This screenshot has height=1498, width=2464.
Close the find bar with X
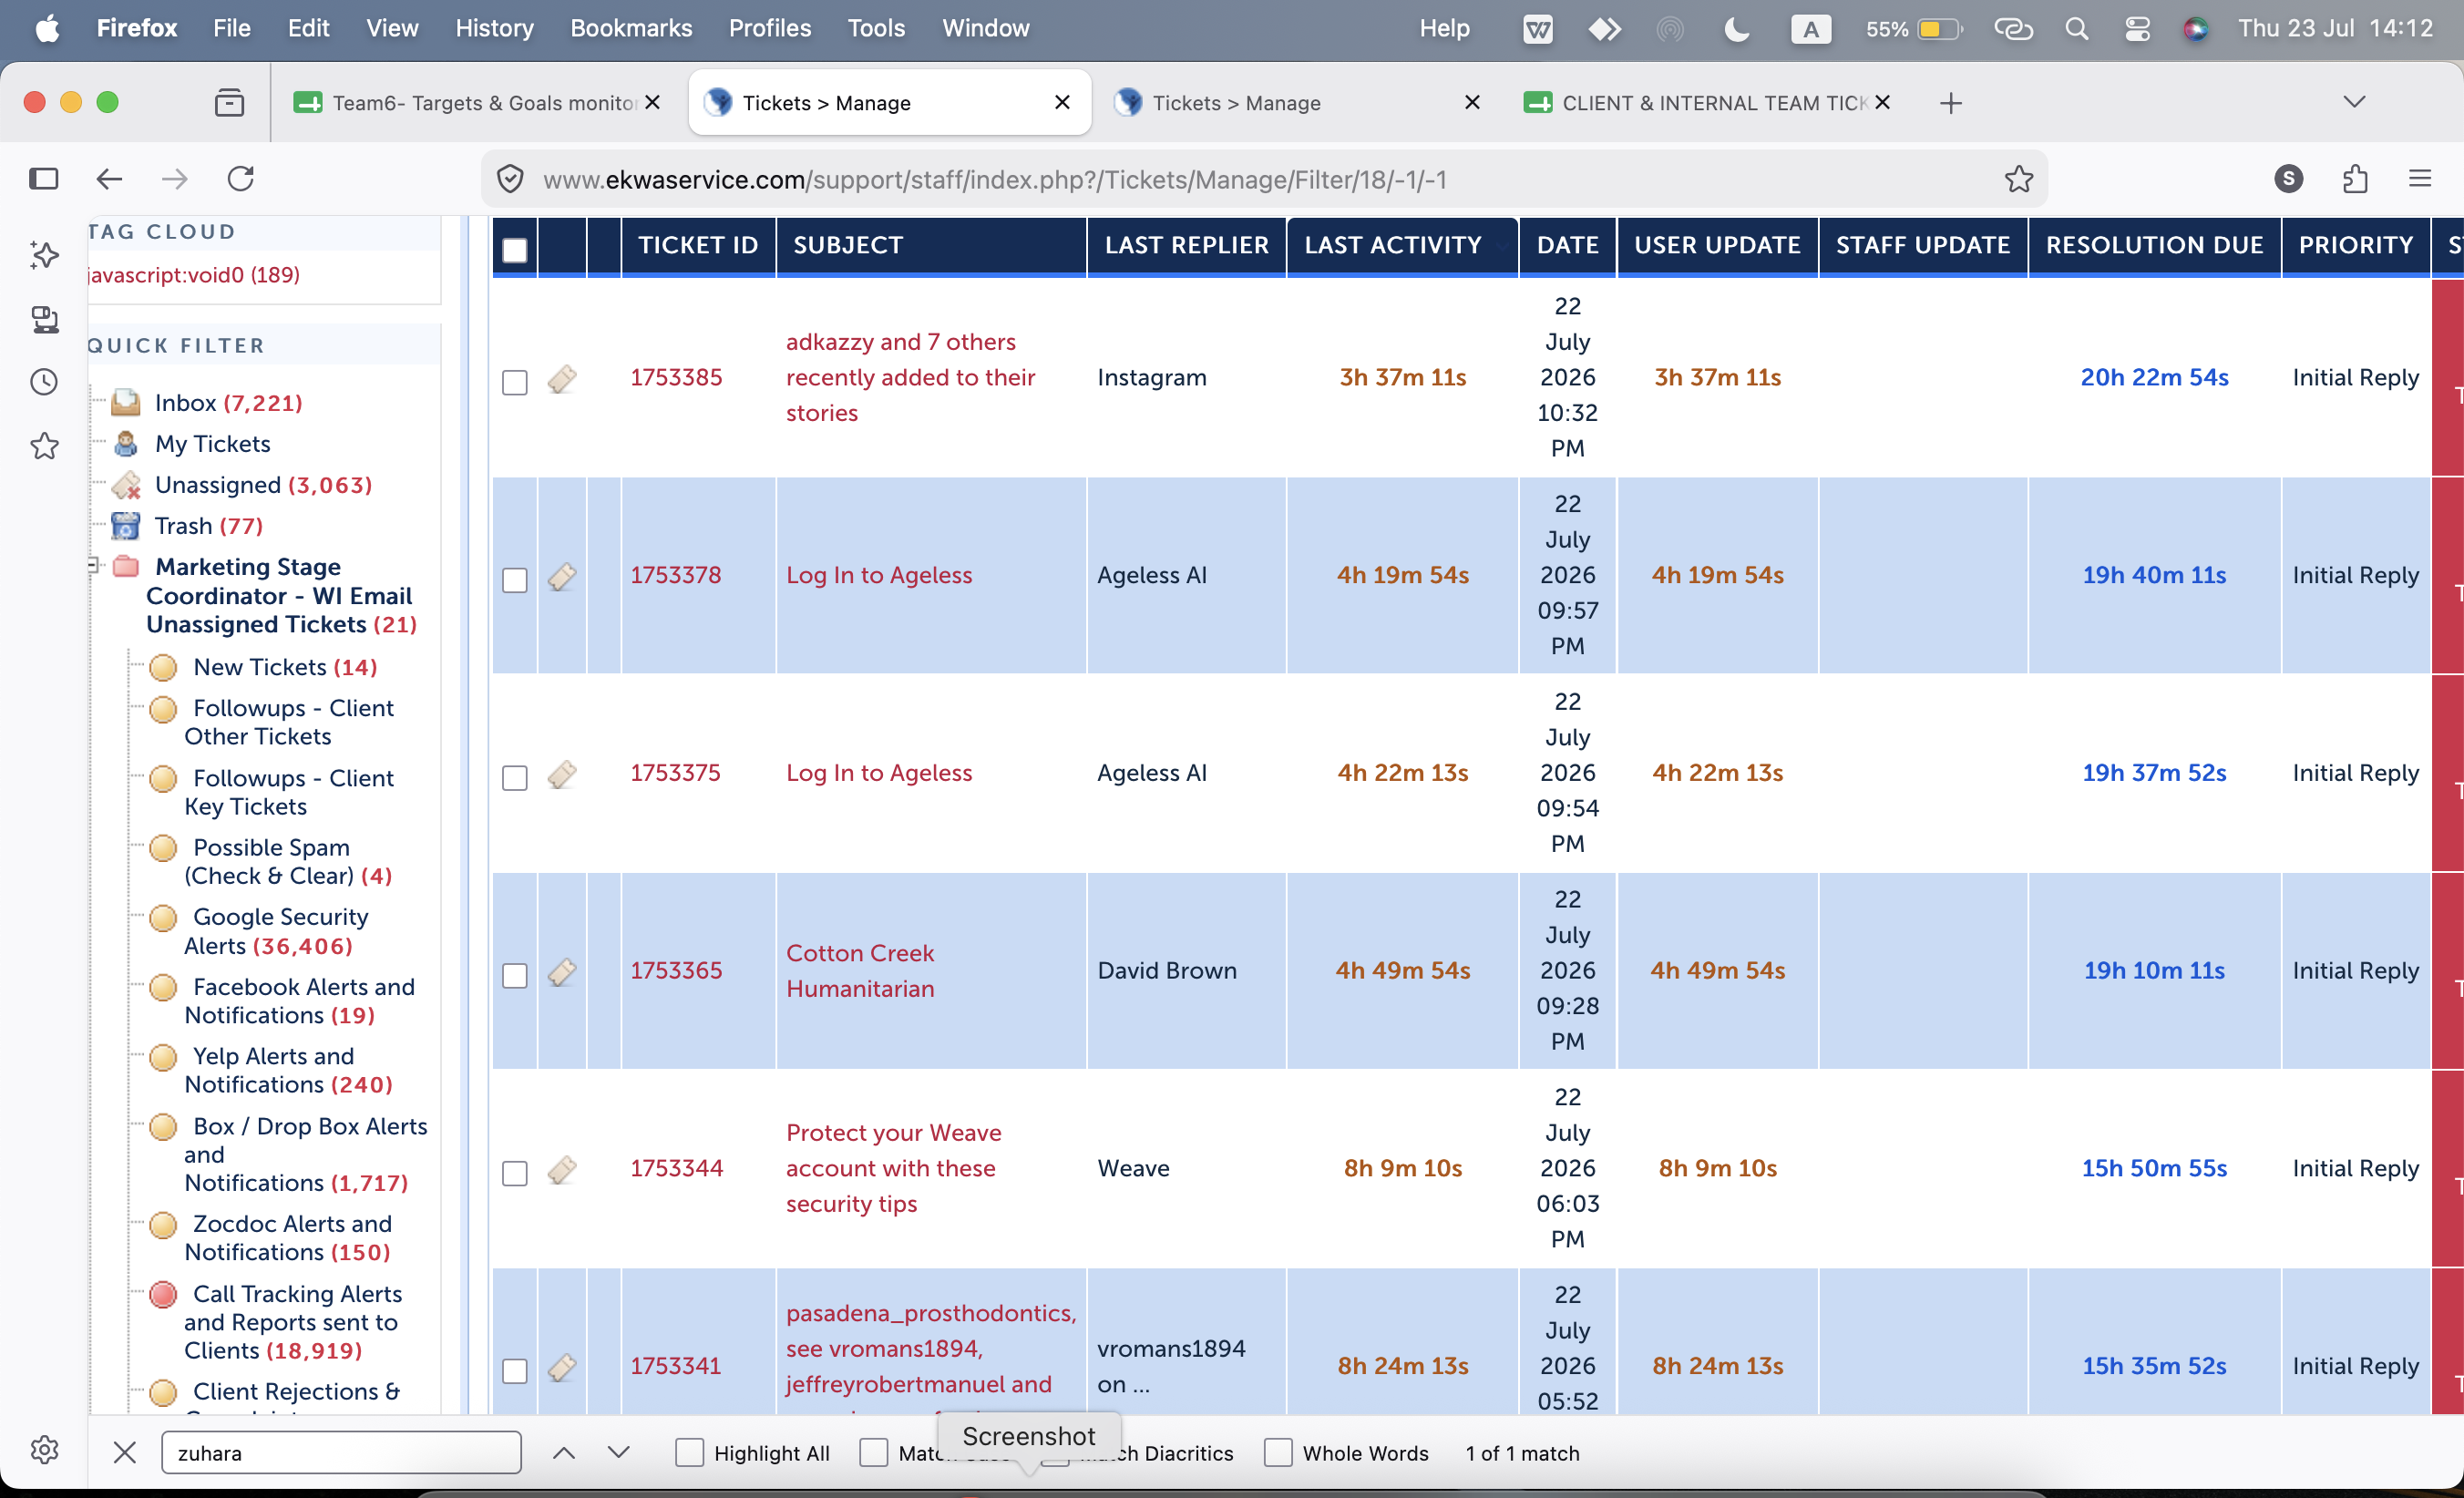pyautogui.click(x=124, y=1452)
